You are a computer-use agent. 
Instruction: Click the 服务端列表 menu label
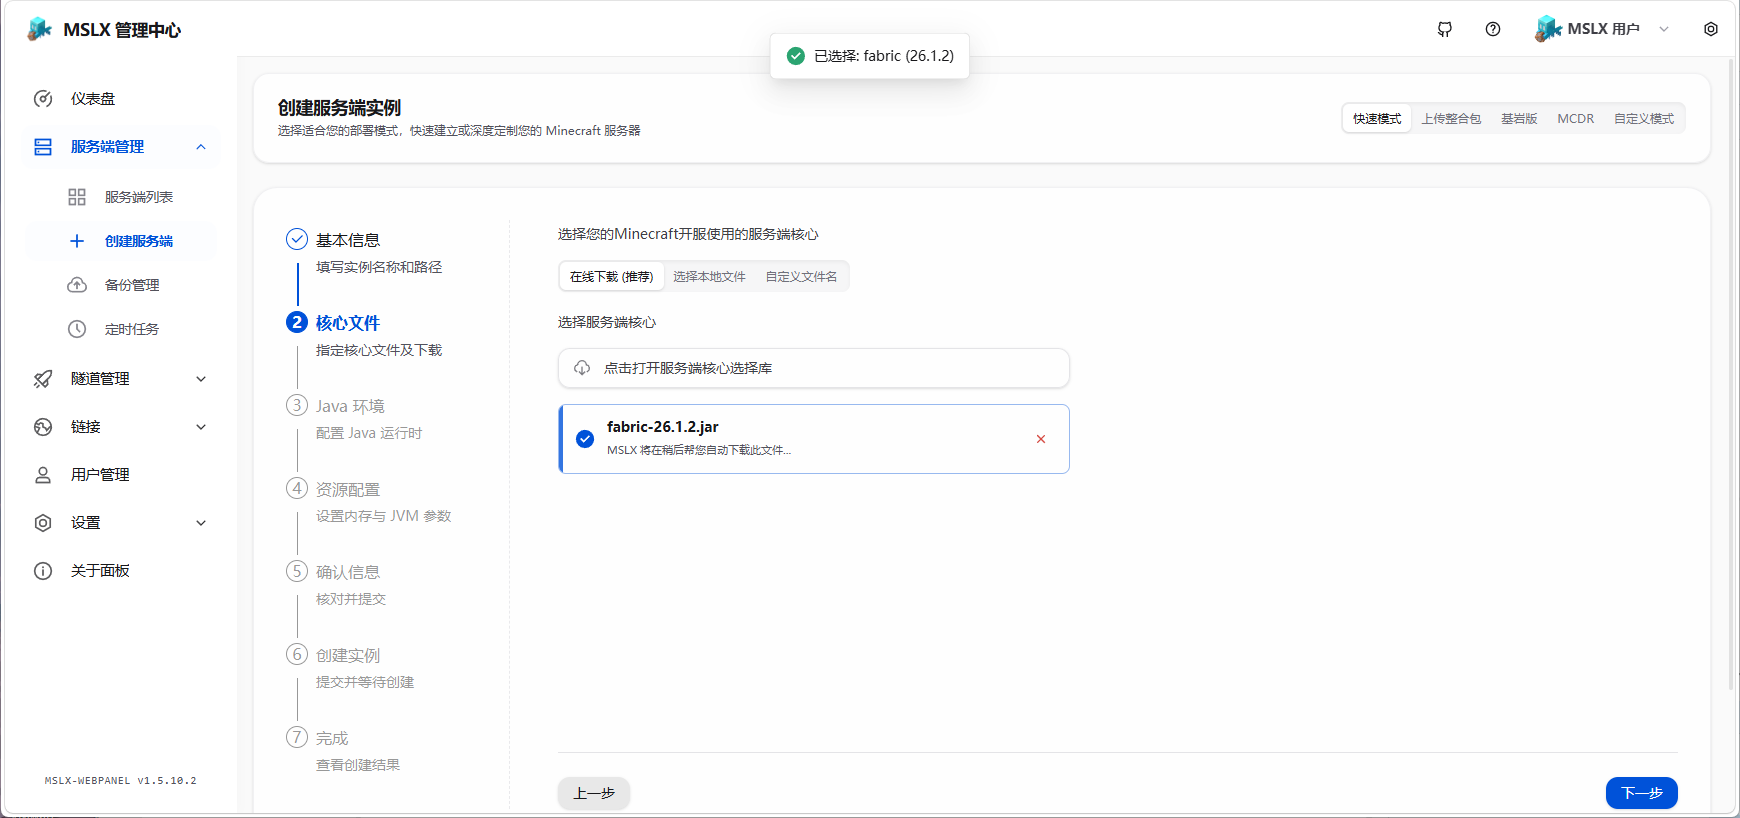(139, 197)
